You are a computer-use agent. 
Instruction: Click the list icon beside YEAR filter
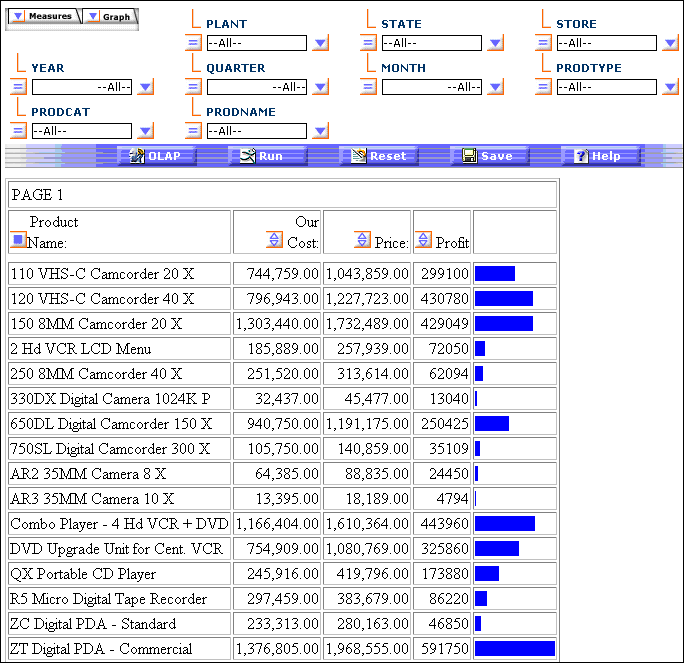pyautogui.click(x=18, y=87)
